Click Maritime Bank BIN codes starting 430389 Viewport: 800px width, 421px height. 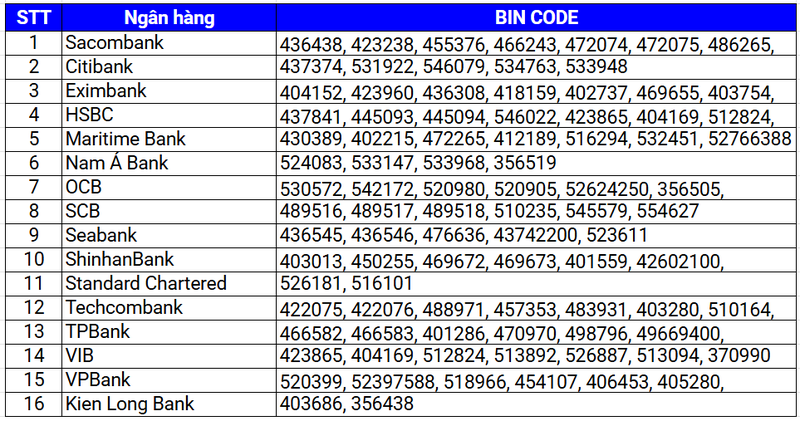(537, 139)
